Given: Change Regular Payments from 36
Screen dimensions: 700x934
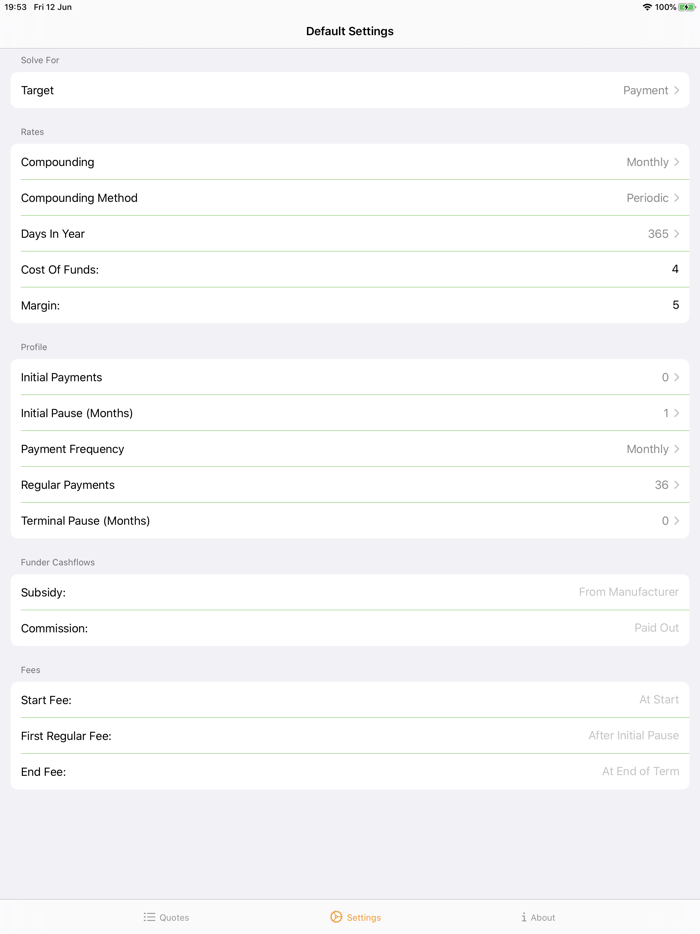Looking at the screenshot, I should [x=350, y=484].
